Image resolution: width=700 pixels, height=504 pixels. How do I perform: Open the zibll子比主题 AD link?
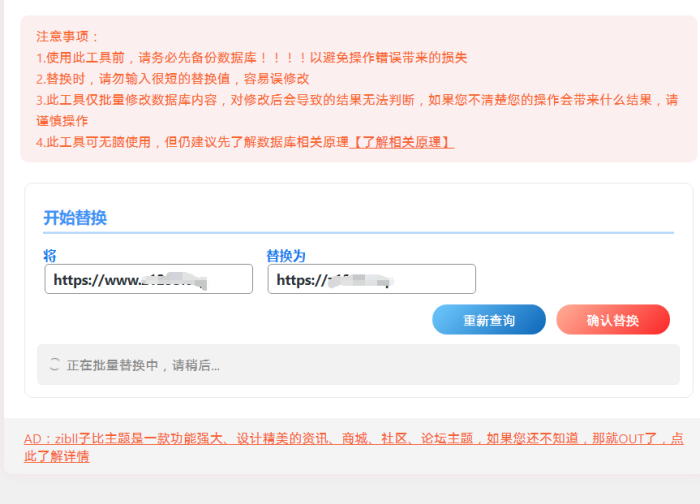[x=354, y=447]
